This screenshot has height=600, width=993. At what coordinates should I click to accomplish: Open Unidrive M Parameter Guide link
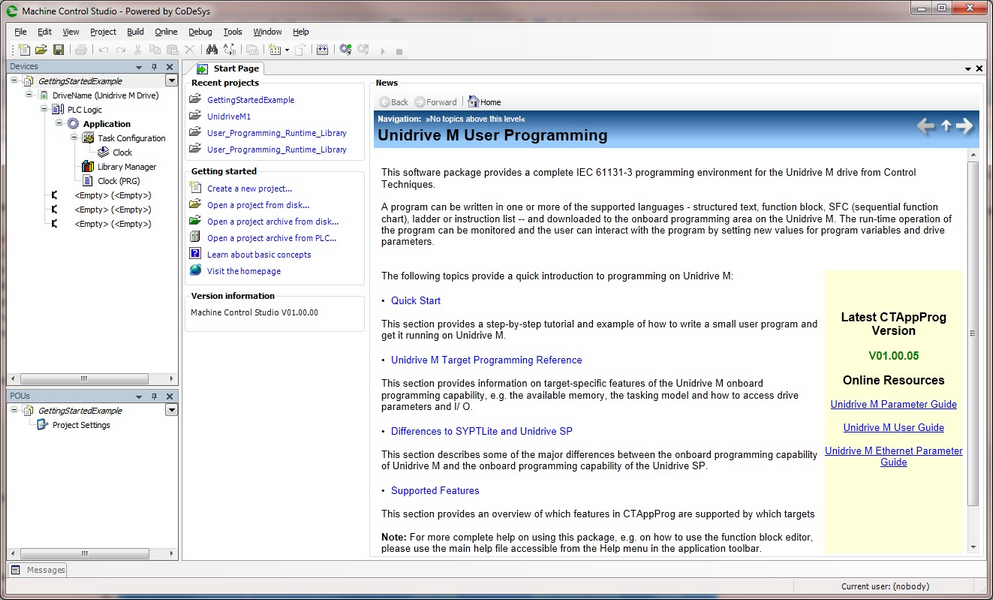893,404
